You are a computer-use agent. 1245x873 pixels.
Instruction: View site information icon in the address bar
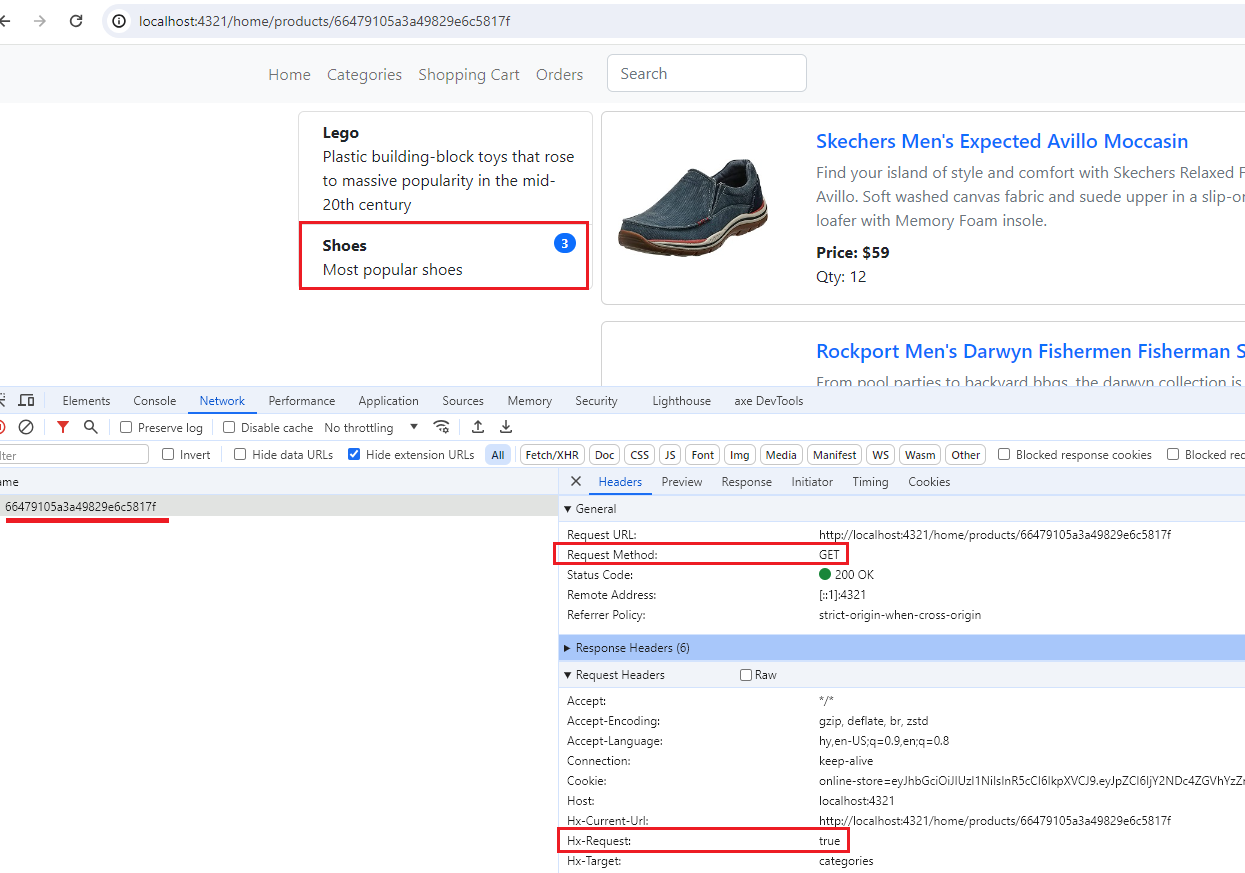[119, 21]
